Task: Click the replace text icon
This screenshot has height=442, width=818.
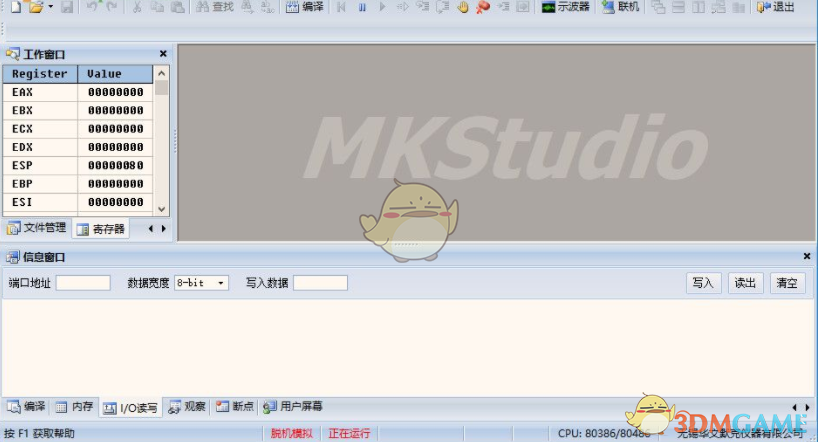Action: coord(267,7)
